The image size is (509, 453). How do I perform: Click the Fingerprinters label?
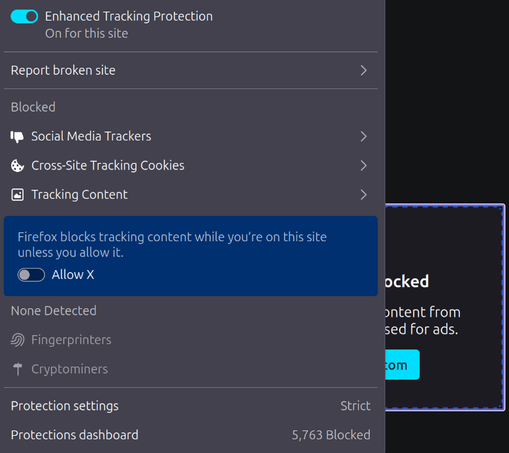[71, 340]
